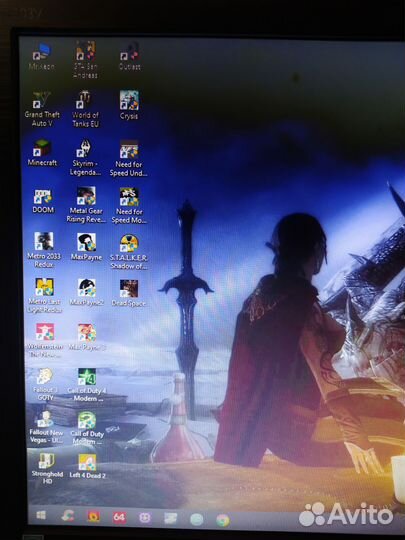Select the Need for Speed Underground icon
The image size is (405, 540).
coord(128,158)
